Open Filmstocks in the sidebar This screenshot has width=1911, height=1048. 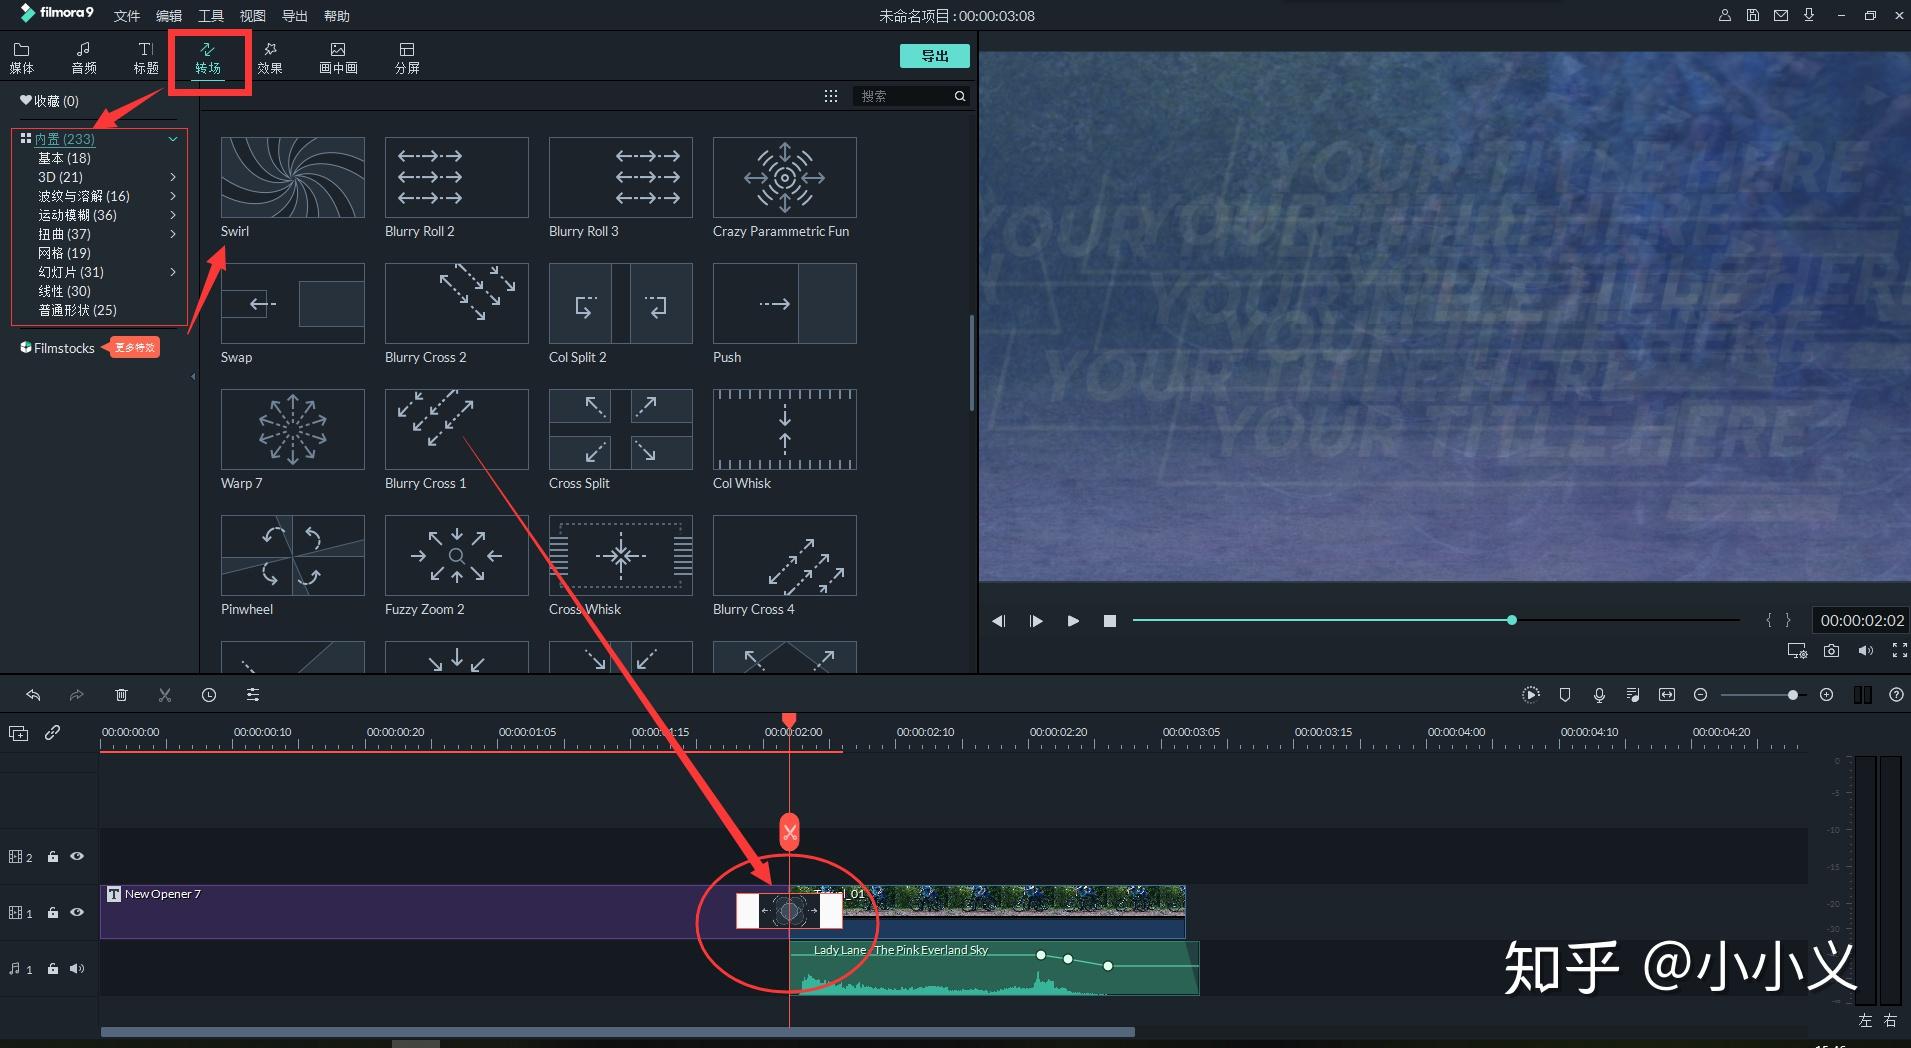click(57, 348)
